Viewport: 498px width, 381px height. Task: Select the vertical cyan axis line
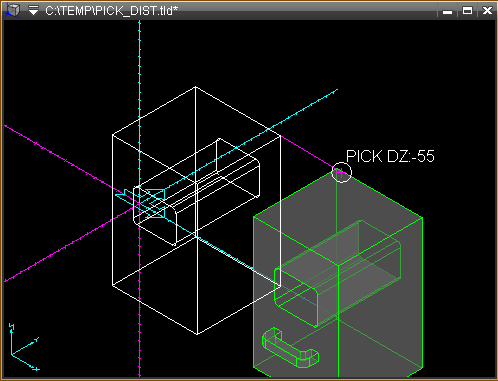pyautogui.click(x=139, y=100)
